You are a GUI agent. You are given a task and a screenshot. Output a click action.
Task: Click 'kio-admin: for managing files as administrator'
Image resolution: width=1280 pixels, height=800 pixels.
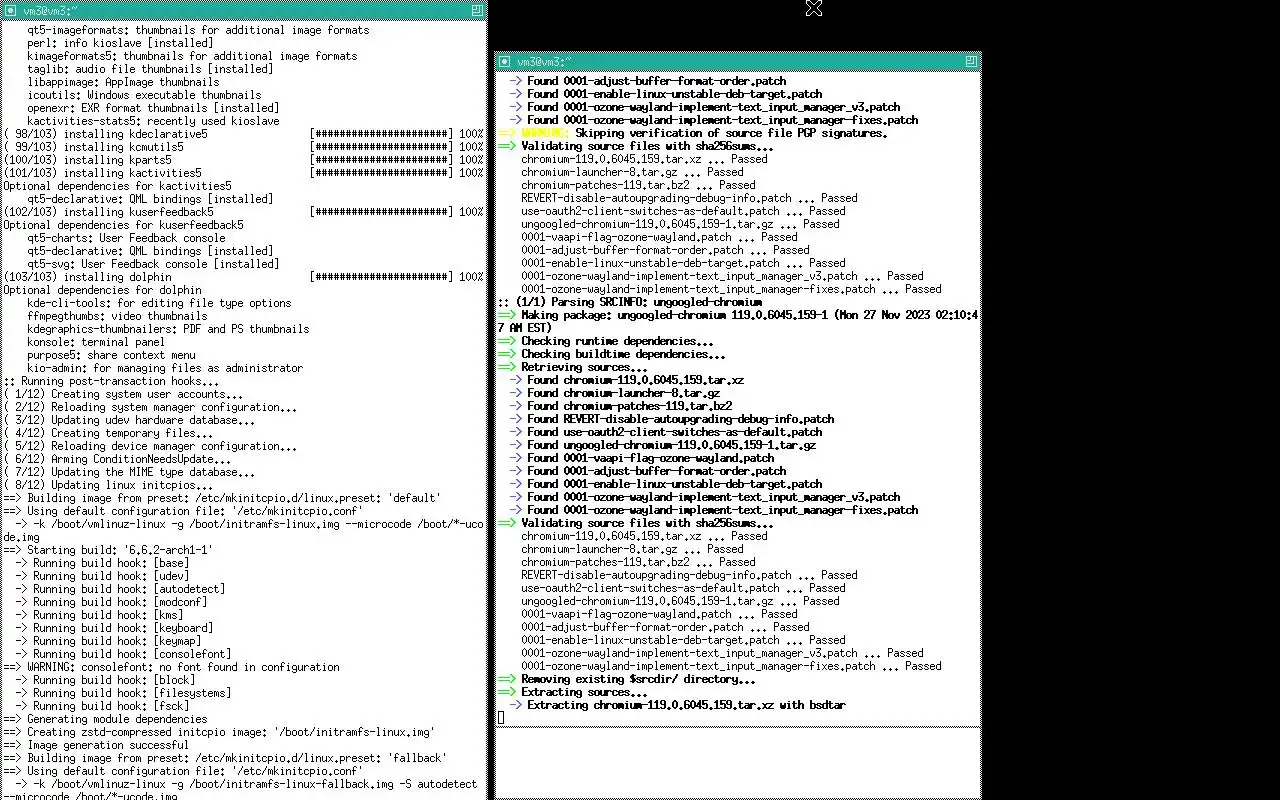(165, 368)
